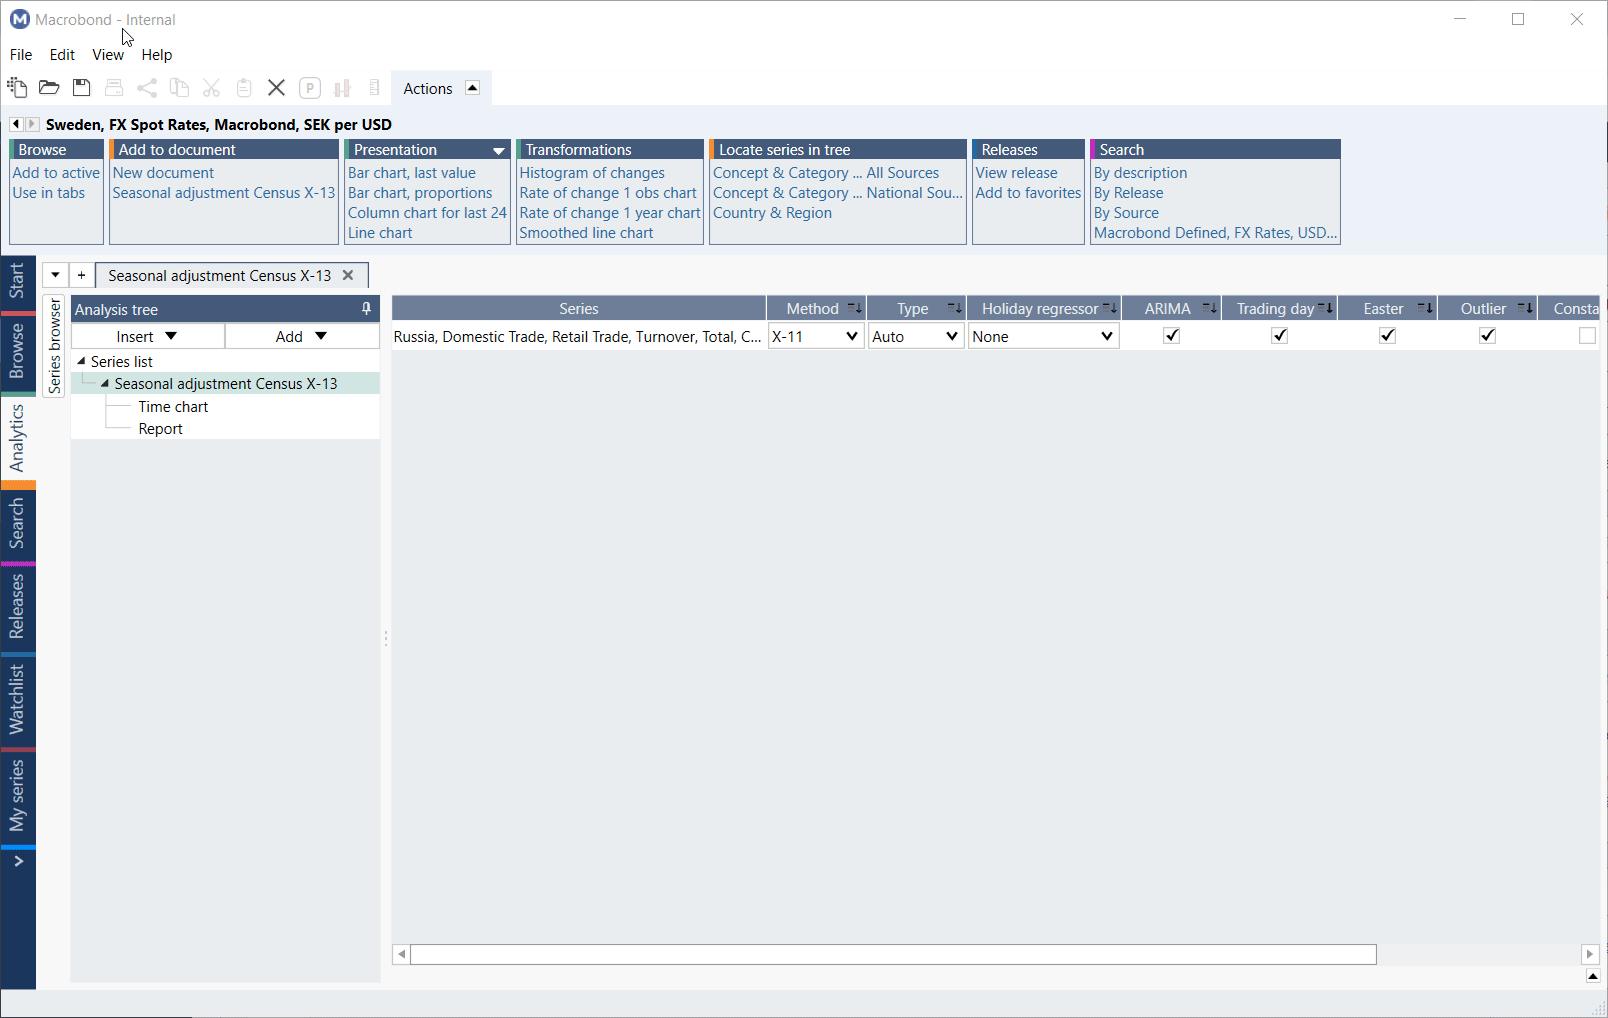Uncheck the Trading day checkbox
This screenshot has width=1608, height=1018.
[x=1279, y=336]
